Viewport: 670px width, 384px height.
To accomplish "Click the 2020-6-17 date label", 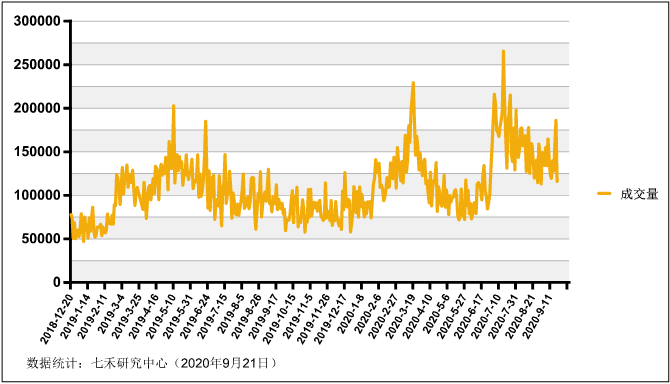I will pyautogui.click(x=469, y=316).
